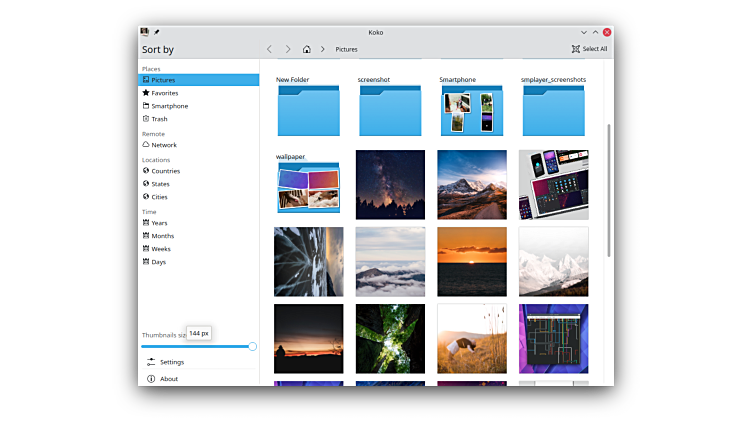Group pictures by Weeks
The height and width of the screenshot is (423, 752).
coord(160,249)
